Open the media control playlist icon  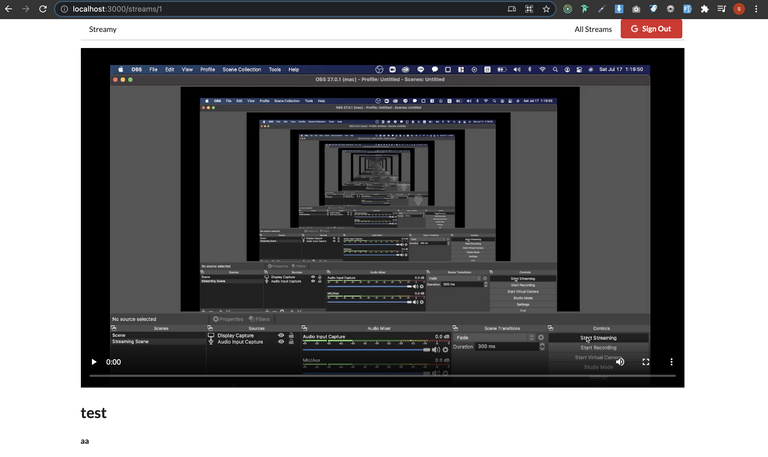721,9
